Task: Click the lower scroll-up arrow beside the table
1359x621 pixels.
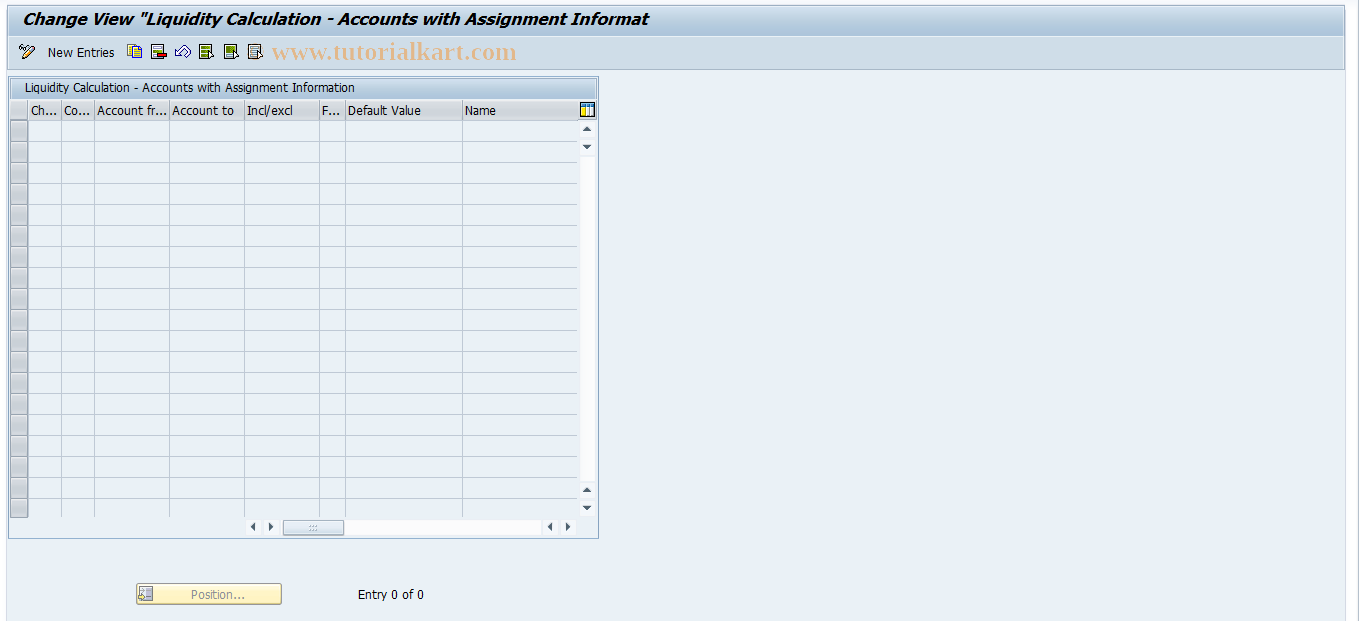Action: [587, 490]
